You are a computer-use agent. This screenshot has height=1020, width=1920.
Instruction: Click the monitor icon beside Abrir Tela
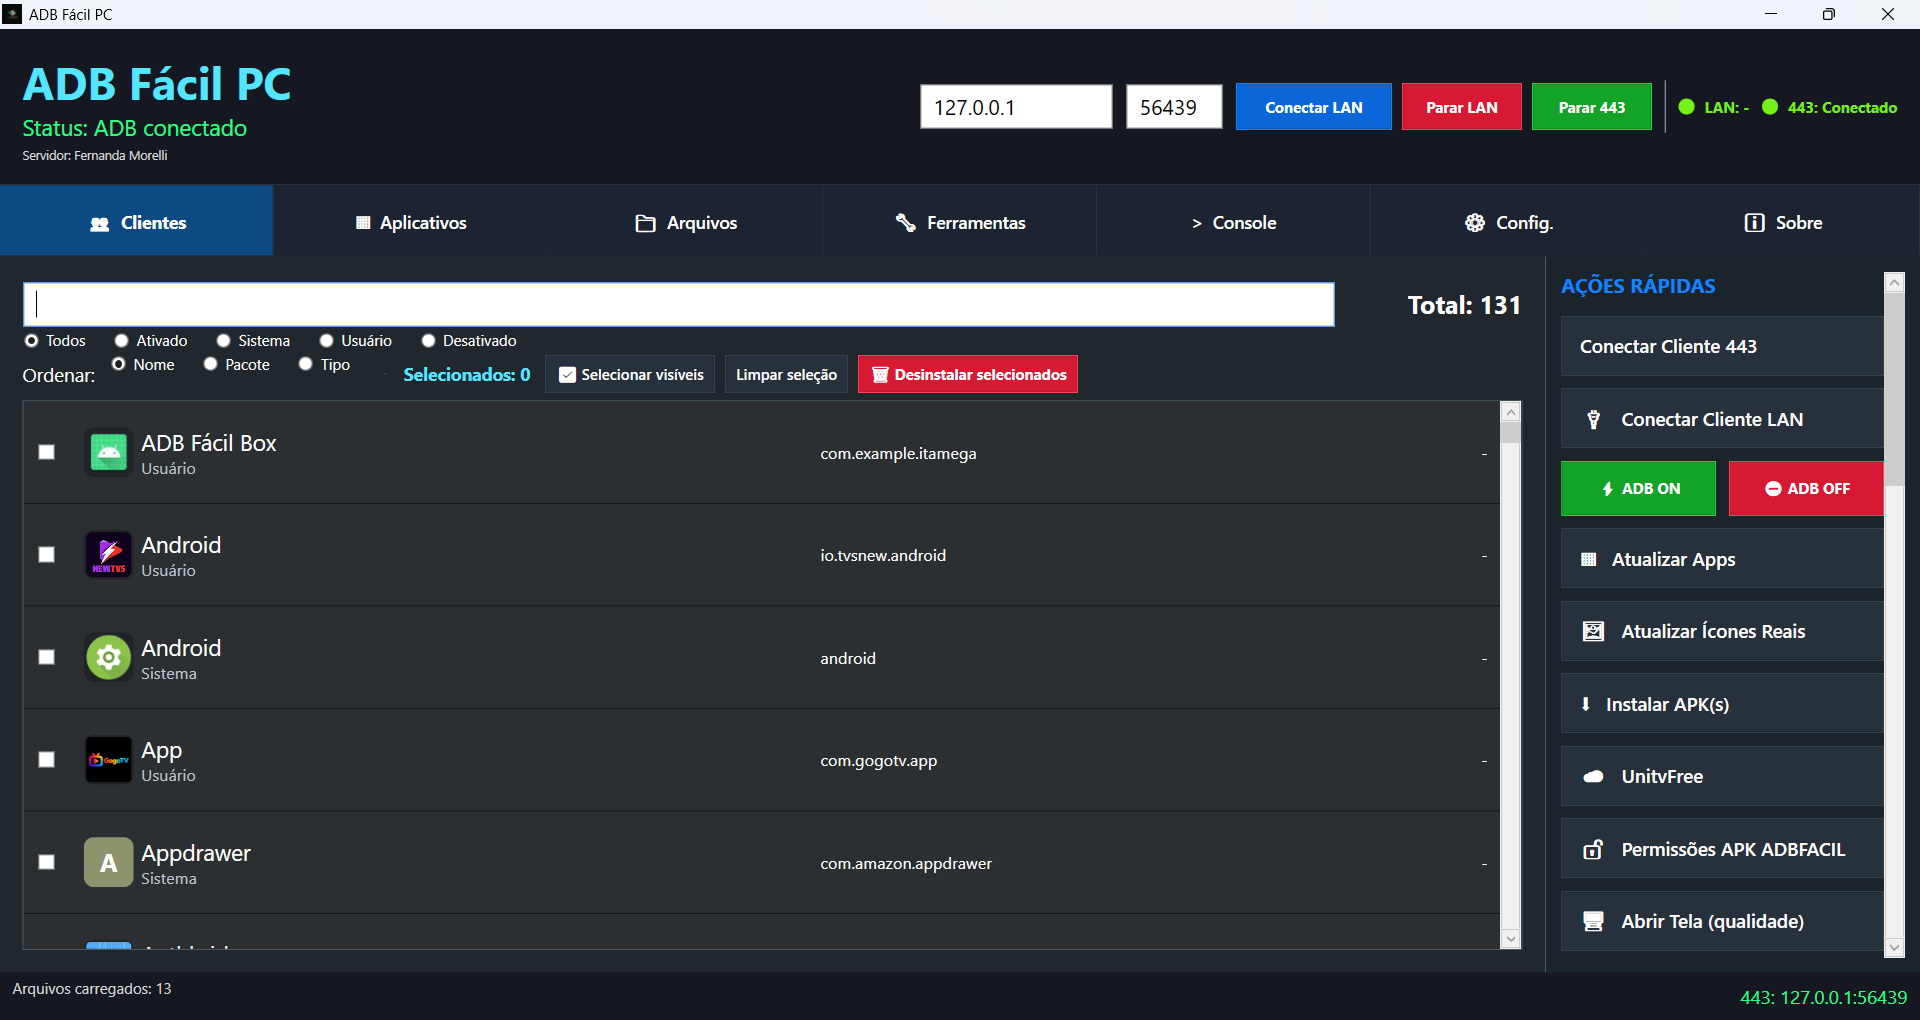point(1594,922)
